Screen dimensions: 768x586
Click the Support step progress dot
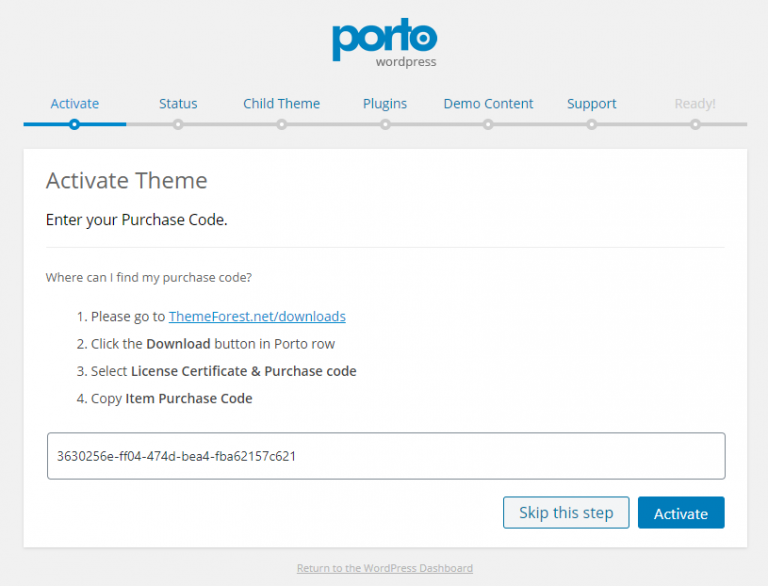(592, 124)
